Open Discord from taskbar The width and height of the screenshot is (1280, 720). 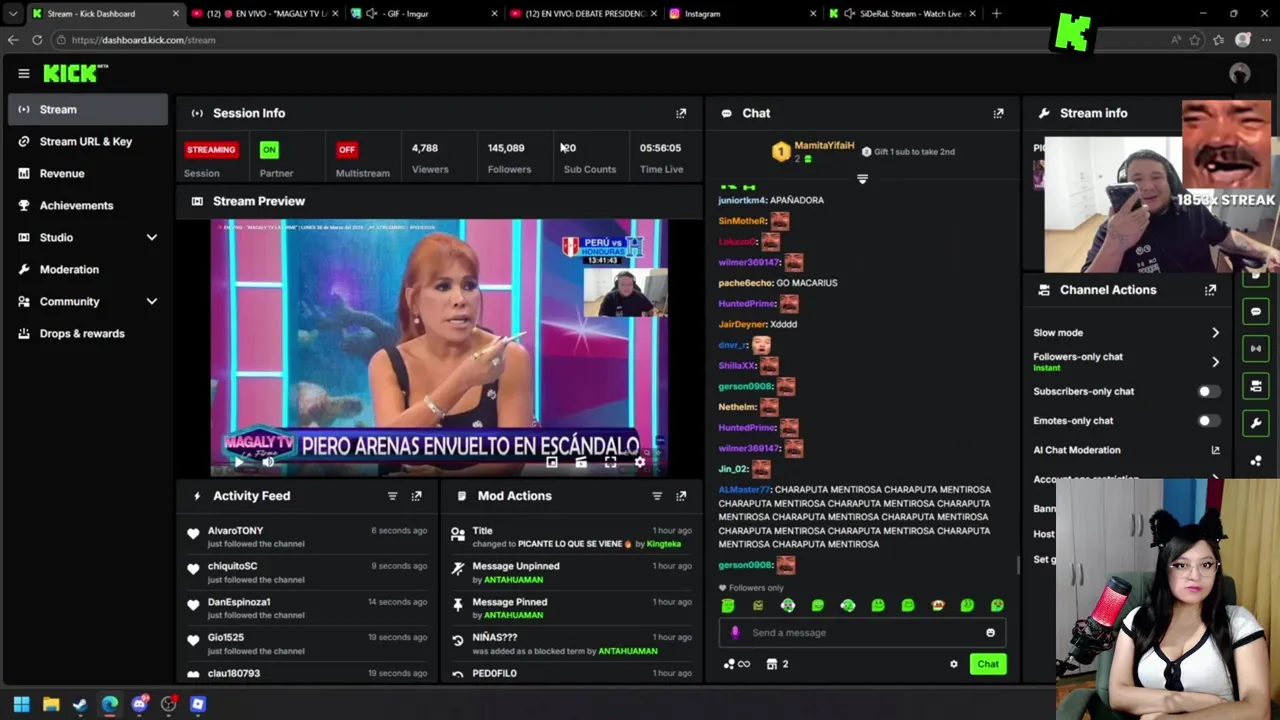coord(139,704)
